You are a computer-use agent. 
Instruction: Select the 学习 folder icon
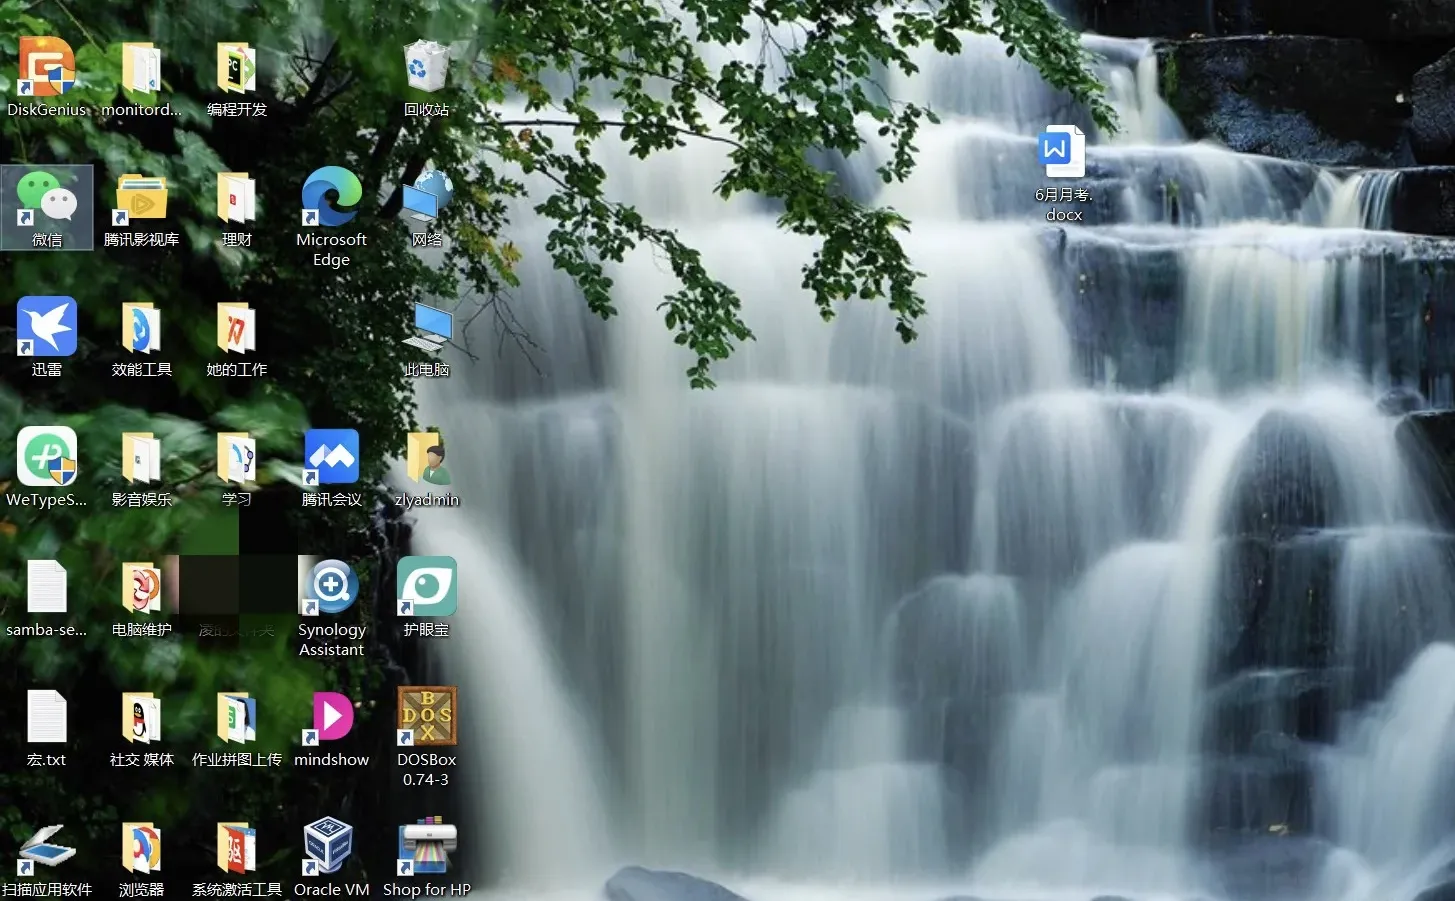(x=237, y=458)
